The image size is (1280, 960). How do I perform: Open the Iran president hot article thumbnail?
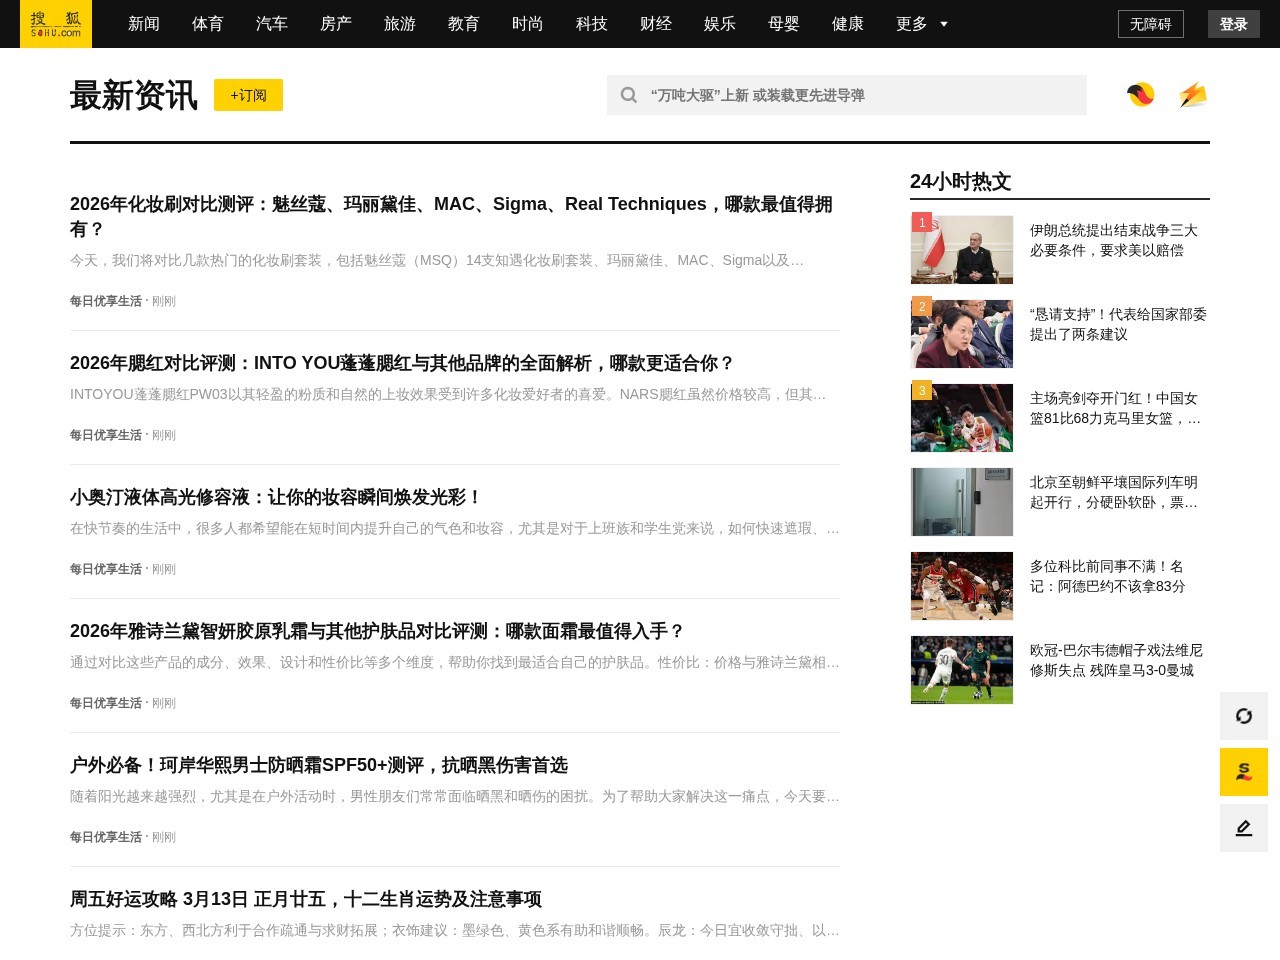point(962,250)
